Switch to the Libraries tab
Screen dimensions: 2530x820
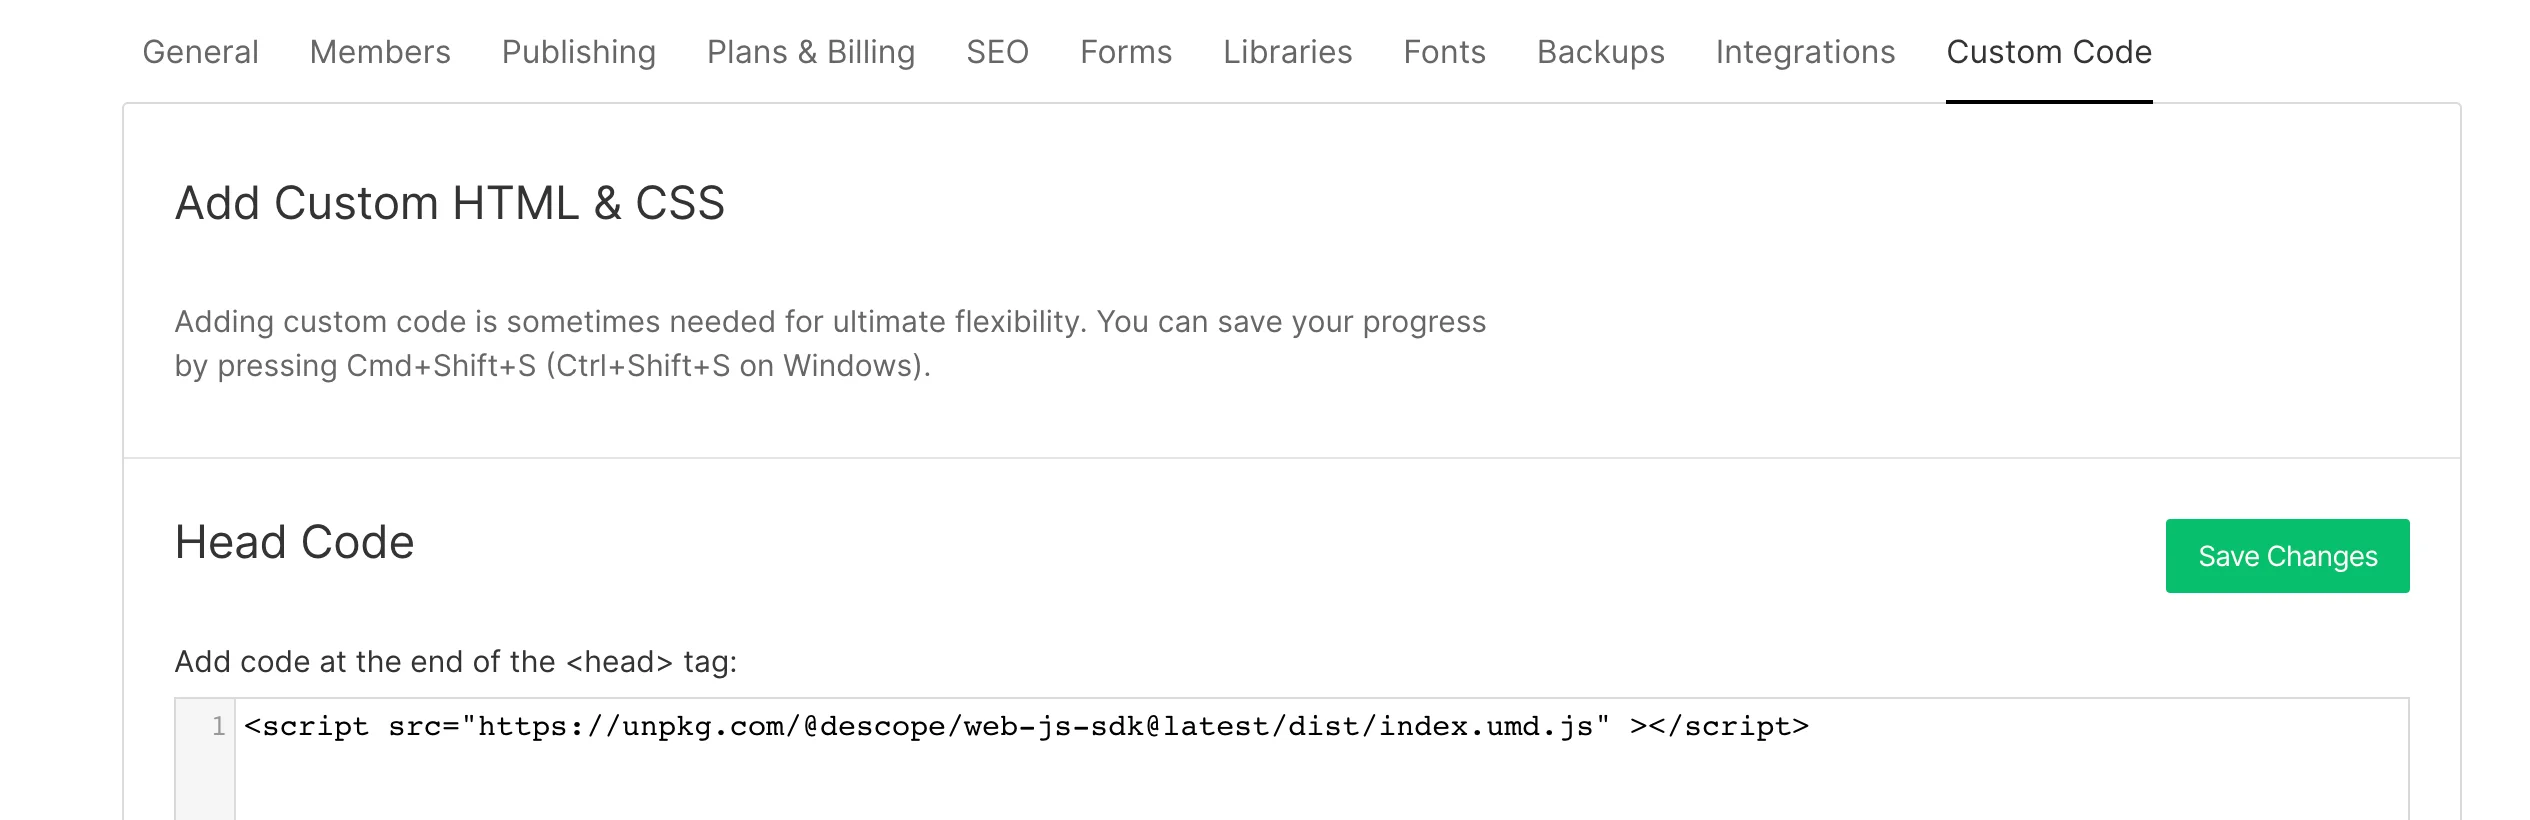pos(1286,52)
